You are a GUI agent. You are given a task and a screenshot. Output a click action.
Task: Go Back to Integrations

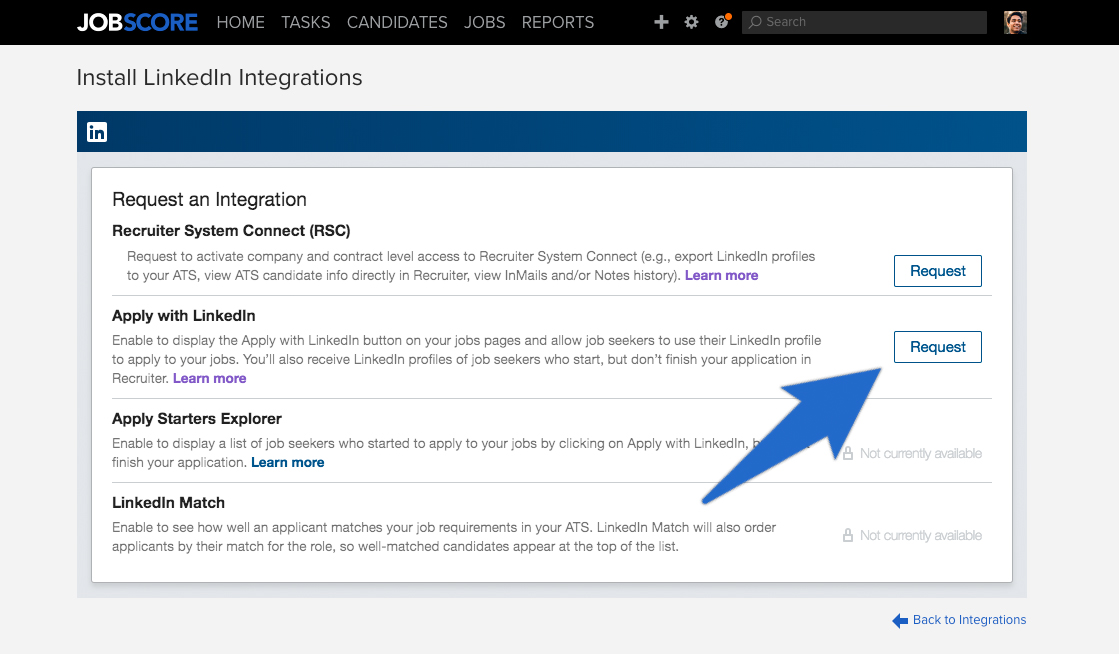959,620
